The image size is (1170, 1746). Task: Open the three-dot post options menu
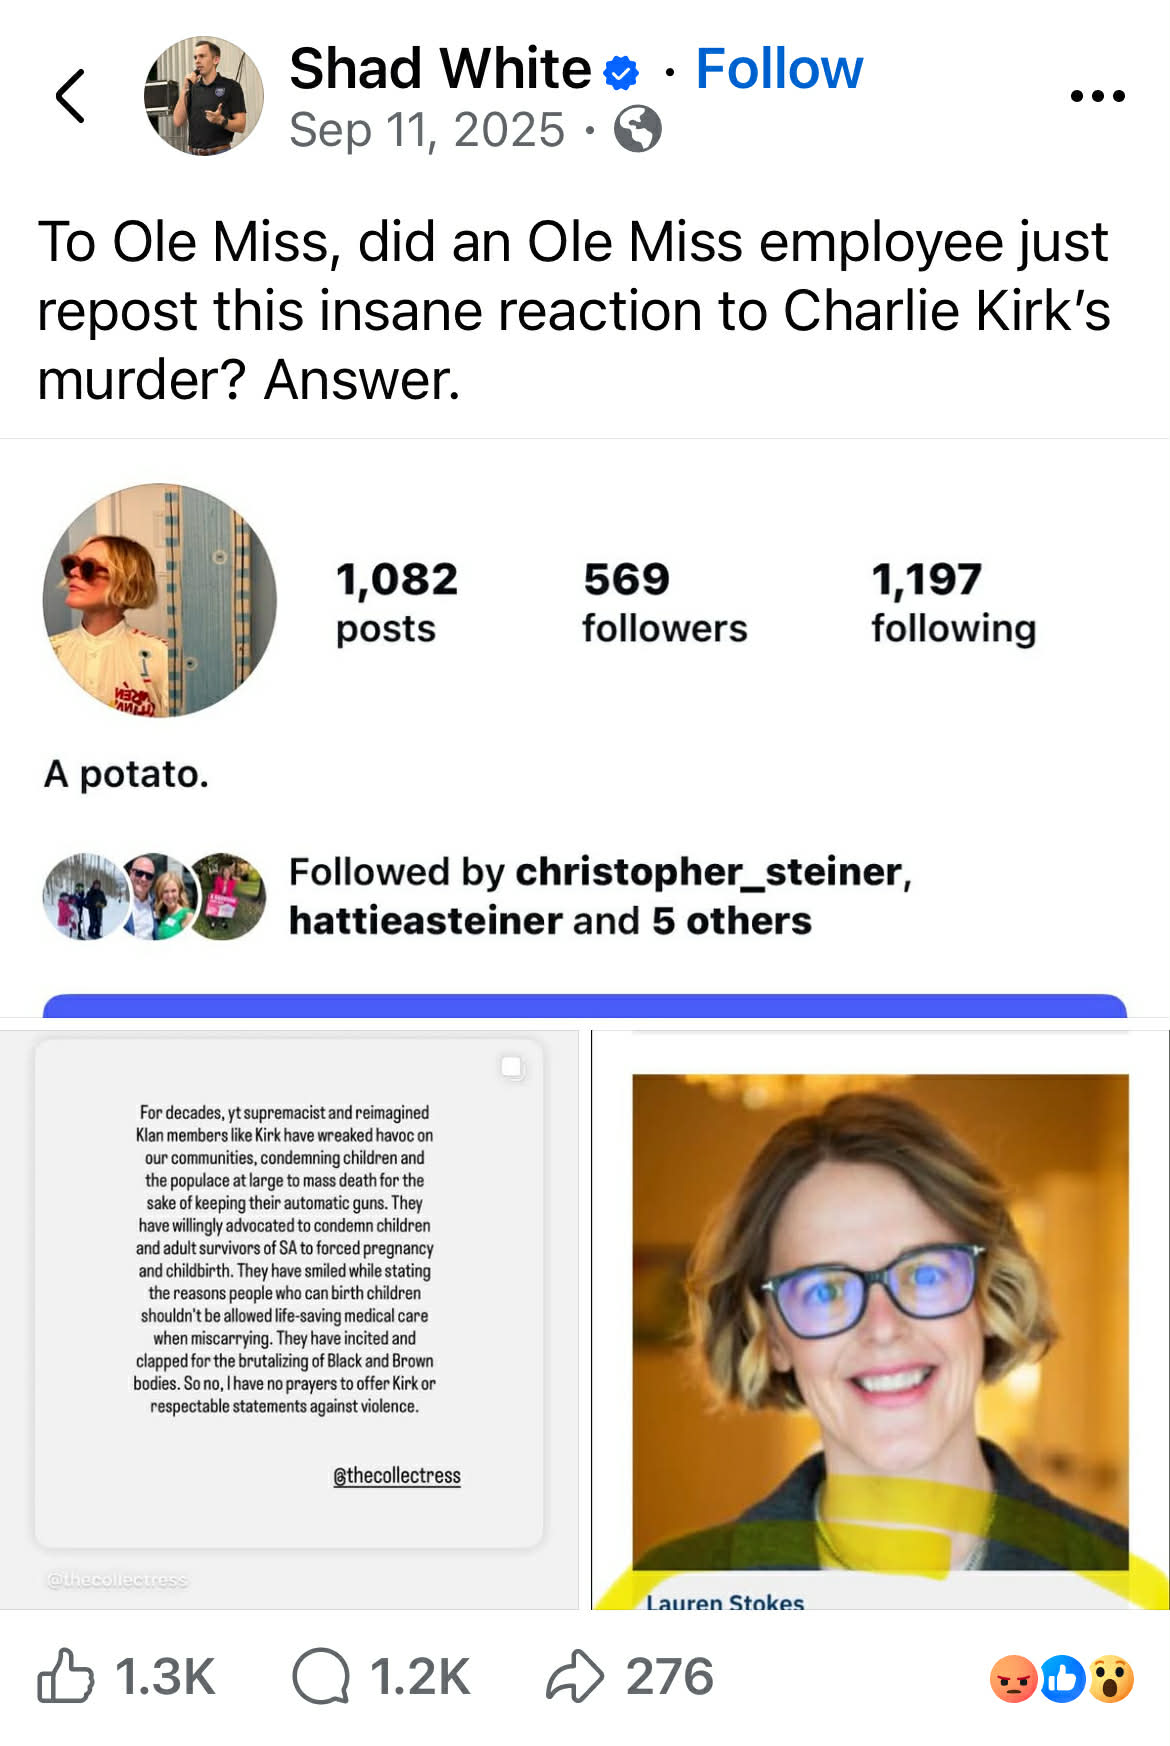tap(1097, 96)
